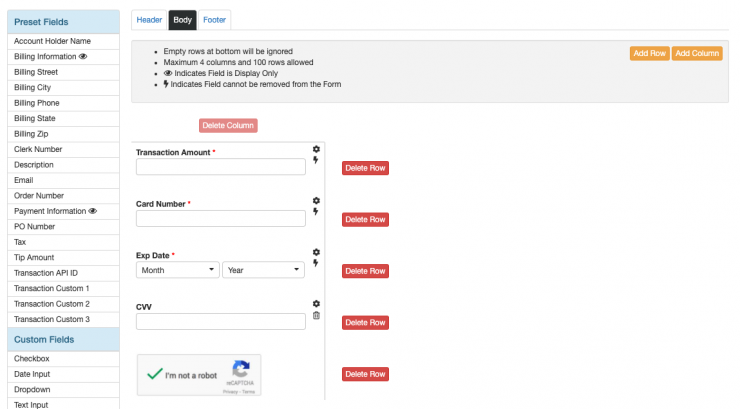The image size is (740, 409).
Task: Focus the Transaction Amount input field
Action: (x=221, y=167)
